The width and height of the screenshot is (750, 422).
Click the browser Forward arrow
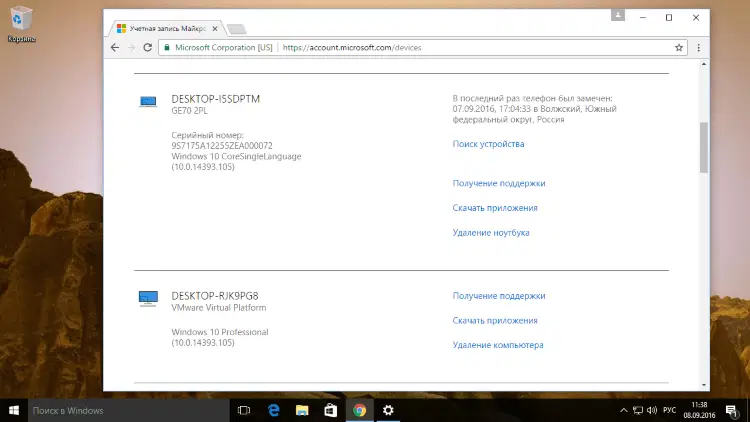[x=132, y=47]
